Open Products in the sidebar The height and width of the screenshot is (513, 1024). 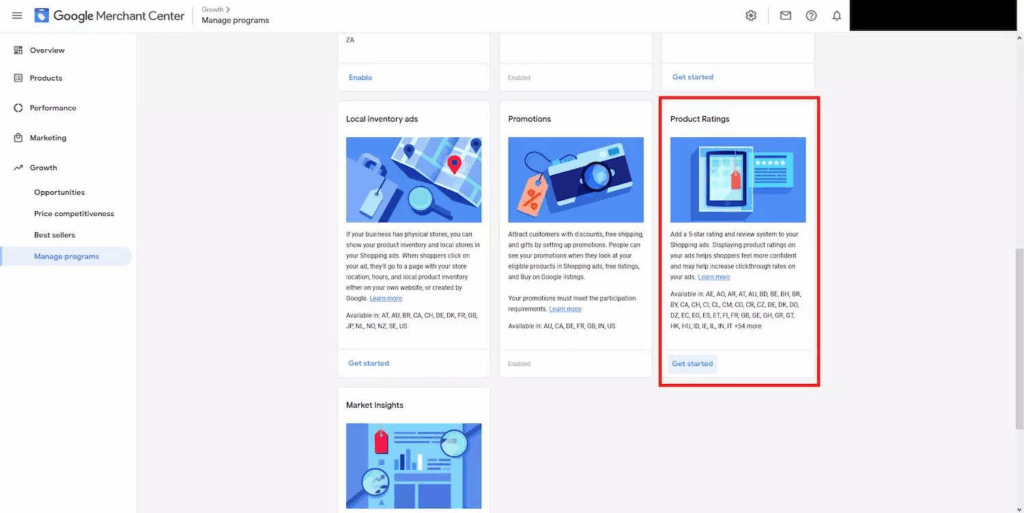pos(46,78)
